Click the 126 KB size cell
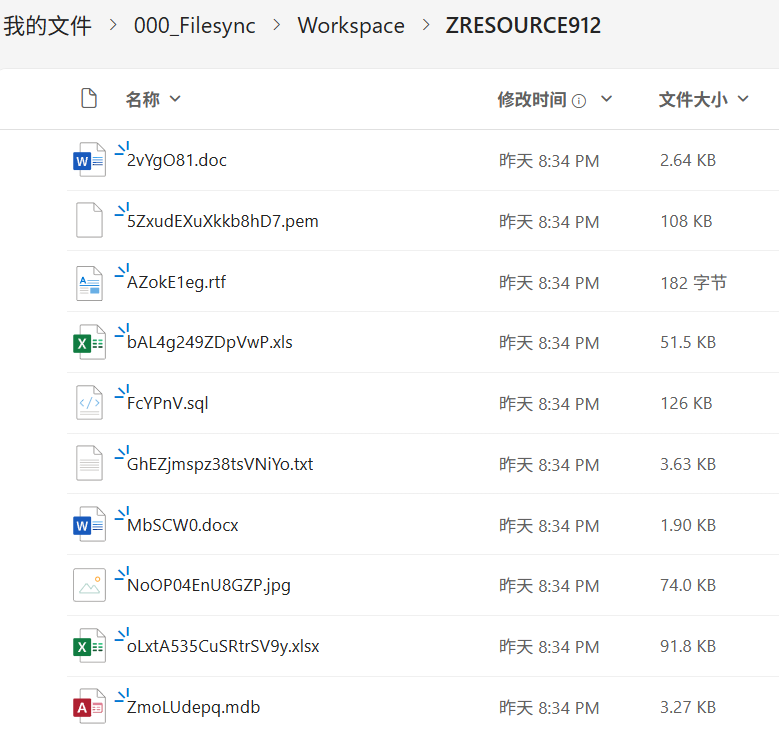Image resolution: width=779 pixels, height=731 pixels. (x=686, y=403)
